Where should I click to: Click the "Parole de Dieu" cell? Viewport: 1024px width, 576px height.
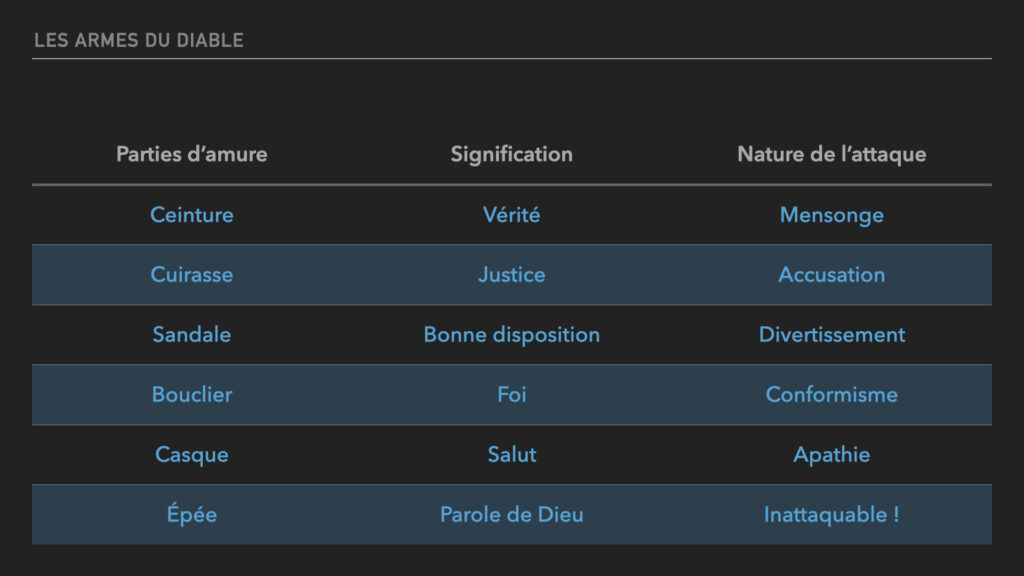coord(511,514)
